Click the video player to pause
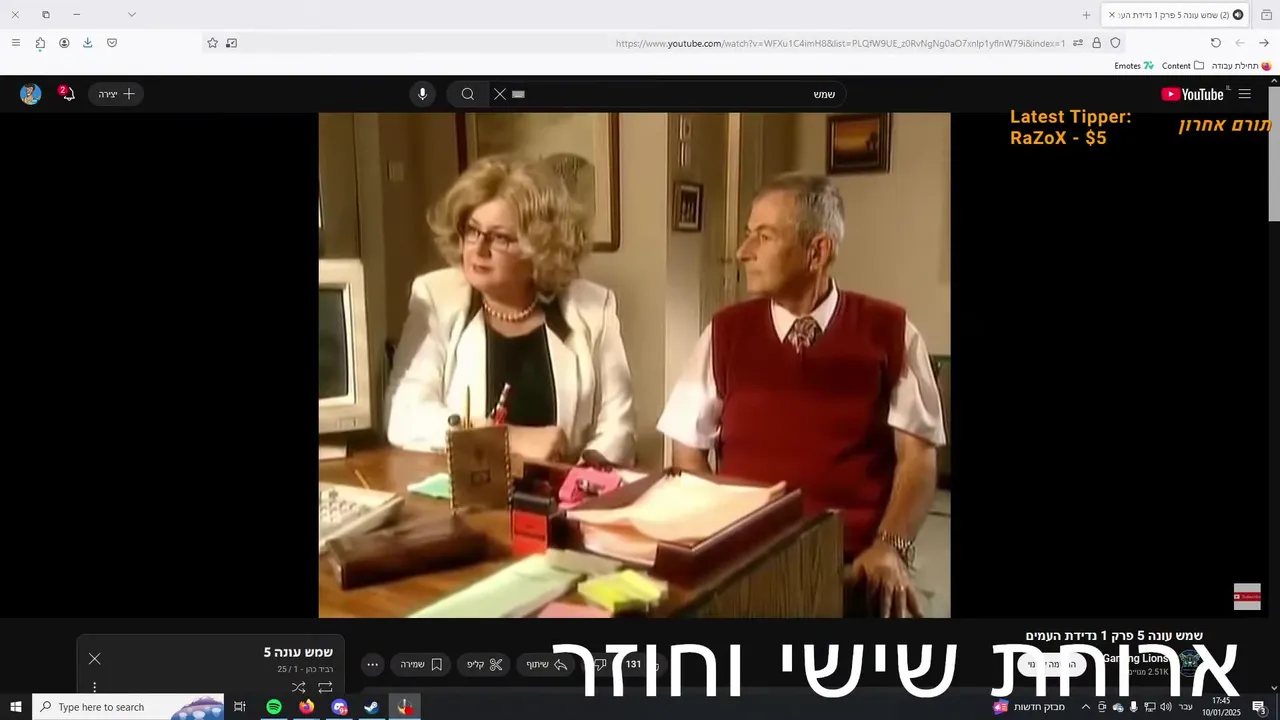 634,365
